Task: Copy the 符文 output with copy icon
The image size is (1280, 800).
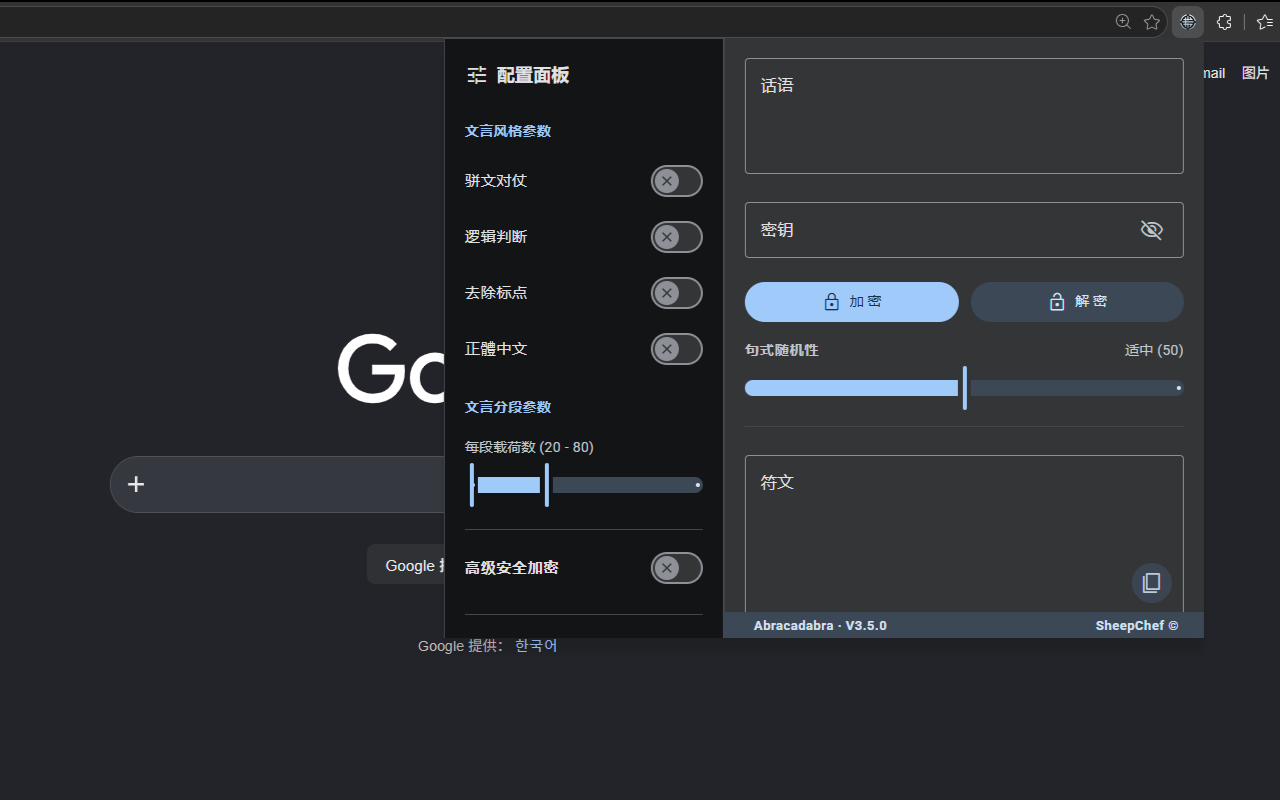Action: click(1152, 582)
